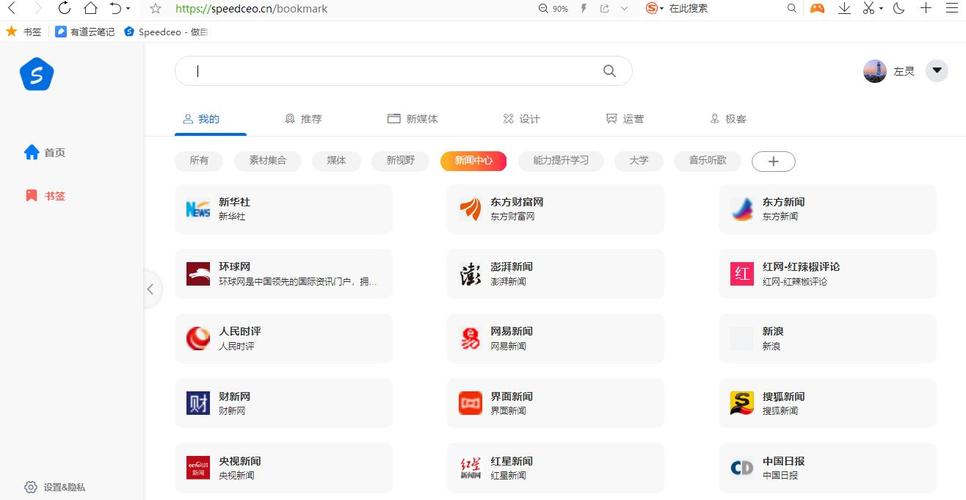Image resolution: width=966 pixels, height=500 pixels.
Task: Select the 新视野 category chip
Action: [x=400, y=161]
